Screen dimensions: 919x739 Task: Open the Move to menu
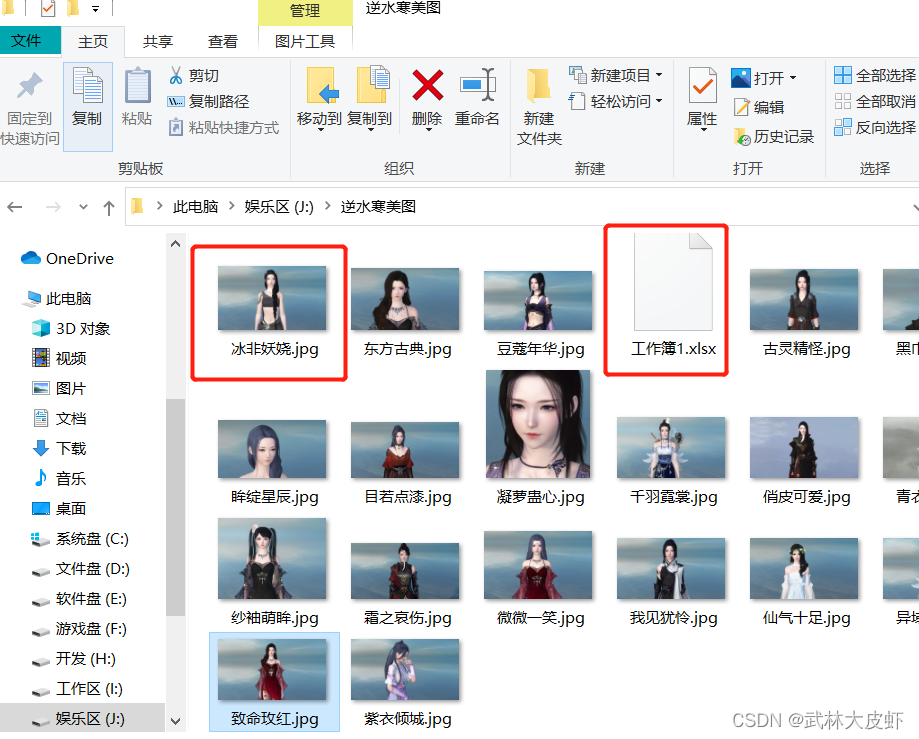coord(319,98)
